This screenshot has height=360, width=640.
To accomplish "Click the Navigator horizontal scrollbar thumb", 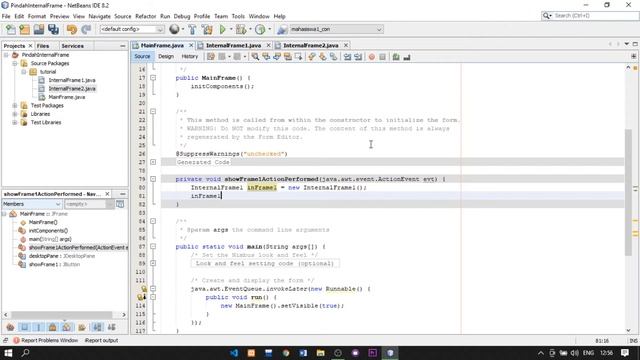I will click(62, 315).
